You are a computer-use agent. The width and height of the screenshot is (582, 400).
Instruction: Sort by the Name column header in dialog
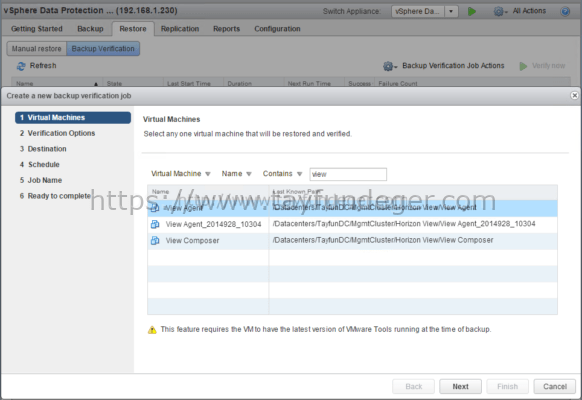click(x=208, y=192)
